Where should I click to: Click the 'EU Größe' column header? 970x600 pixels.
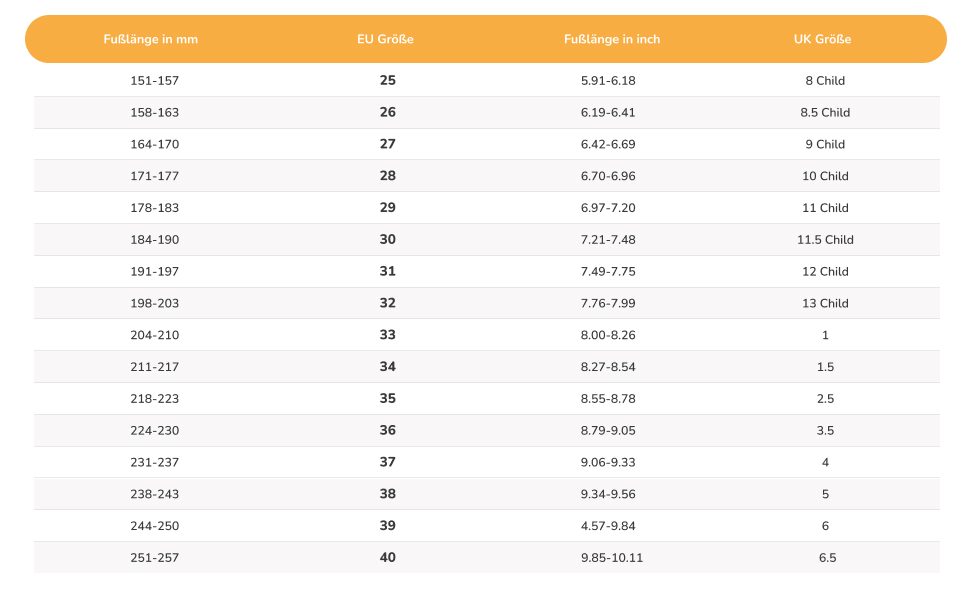point(385,39)
